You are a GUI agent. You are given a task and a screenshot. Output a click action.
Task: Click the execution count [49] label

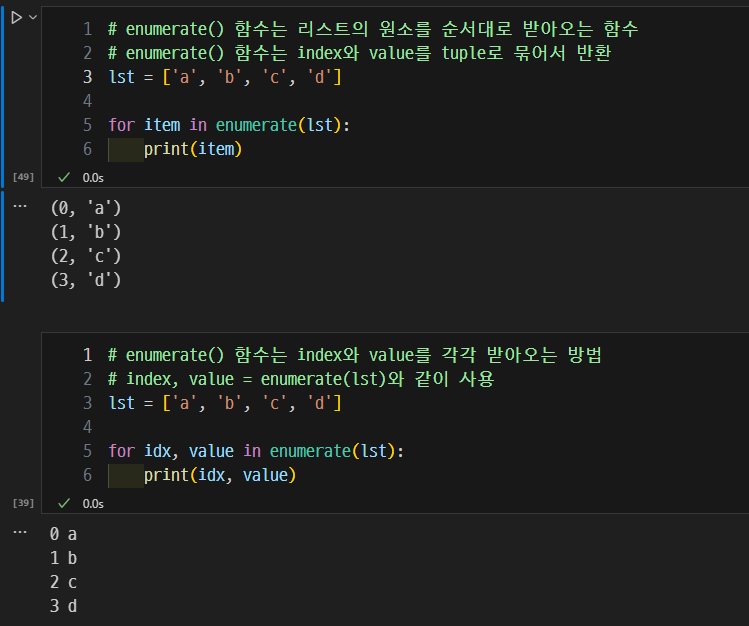coord(23,177)
